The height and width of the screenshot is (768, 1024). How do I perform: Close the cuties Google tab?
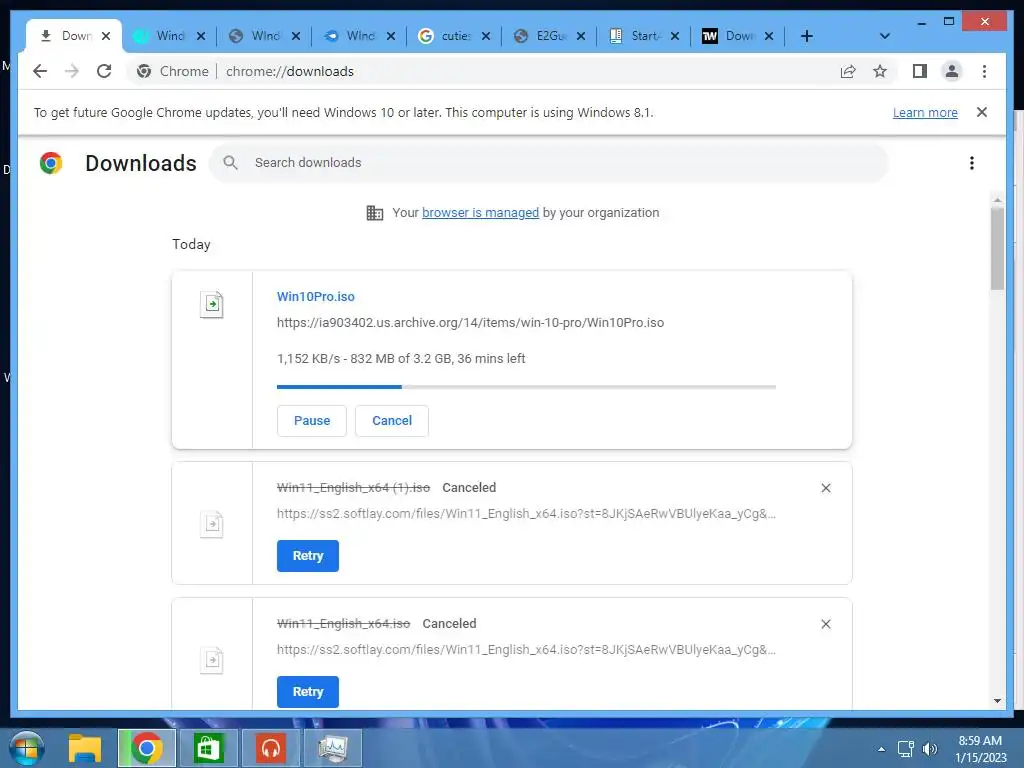point(486,36)
